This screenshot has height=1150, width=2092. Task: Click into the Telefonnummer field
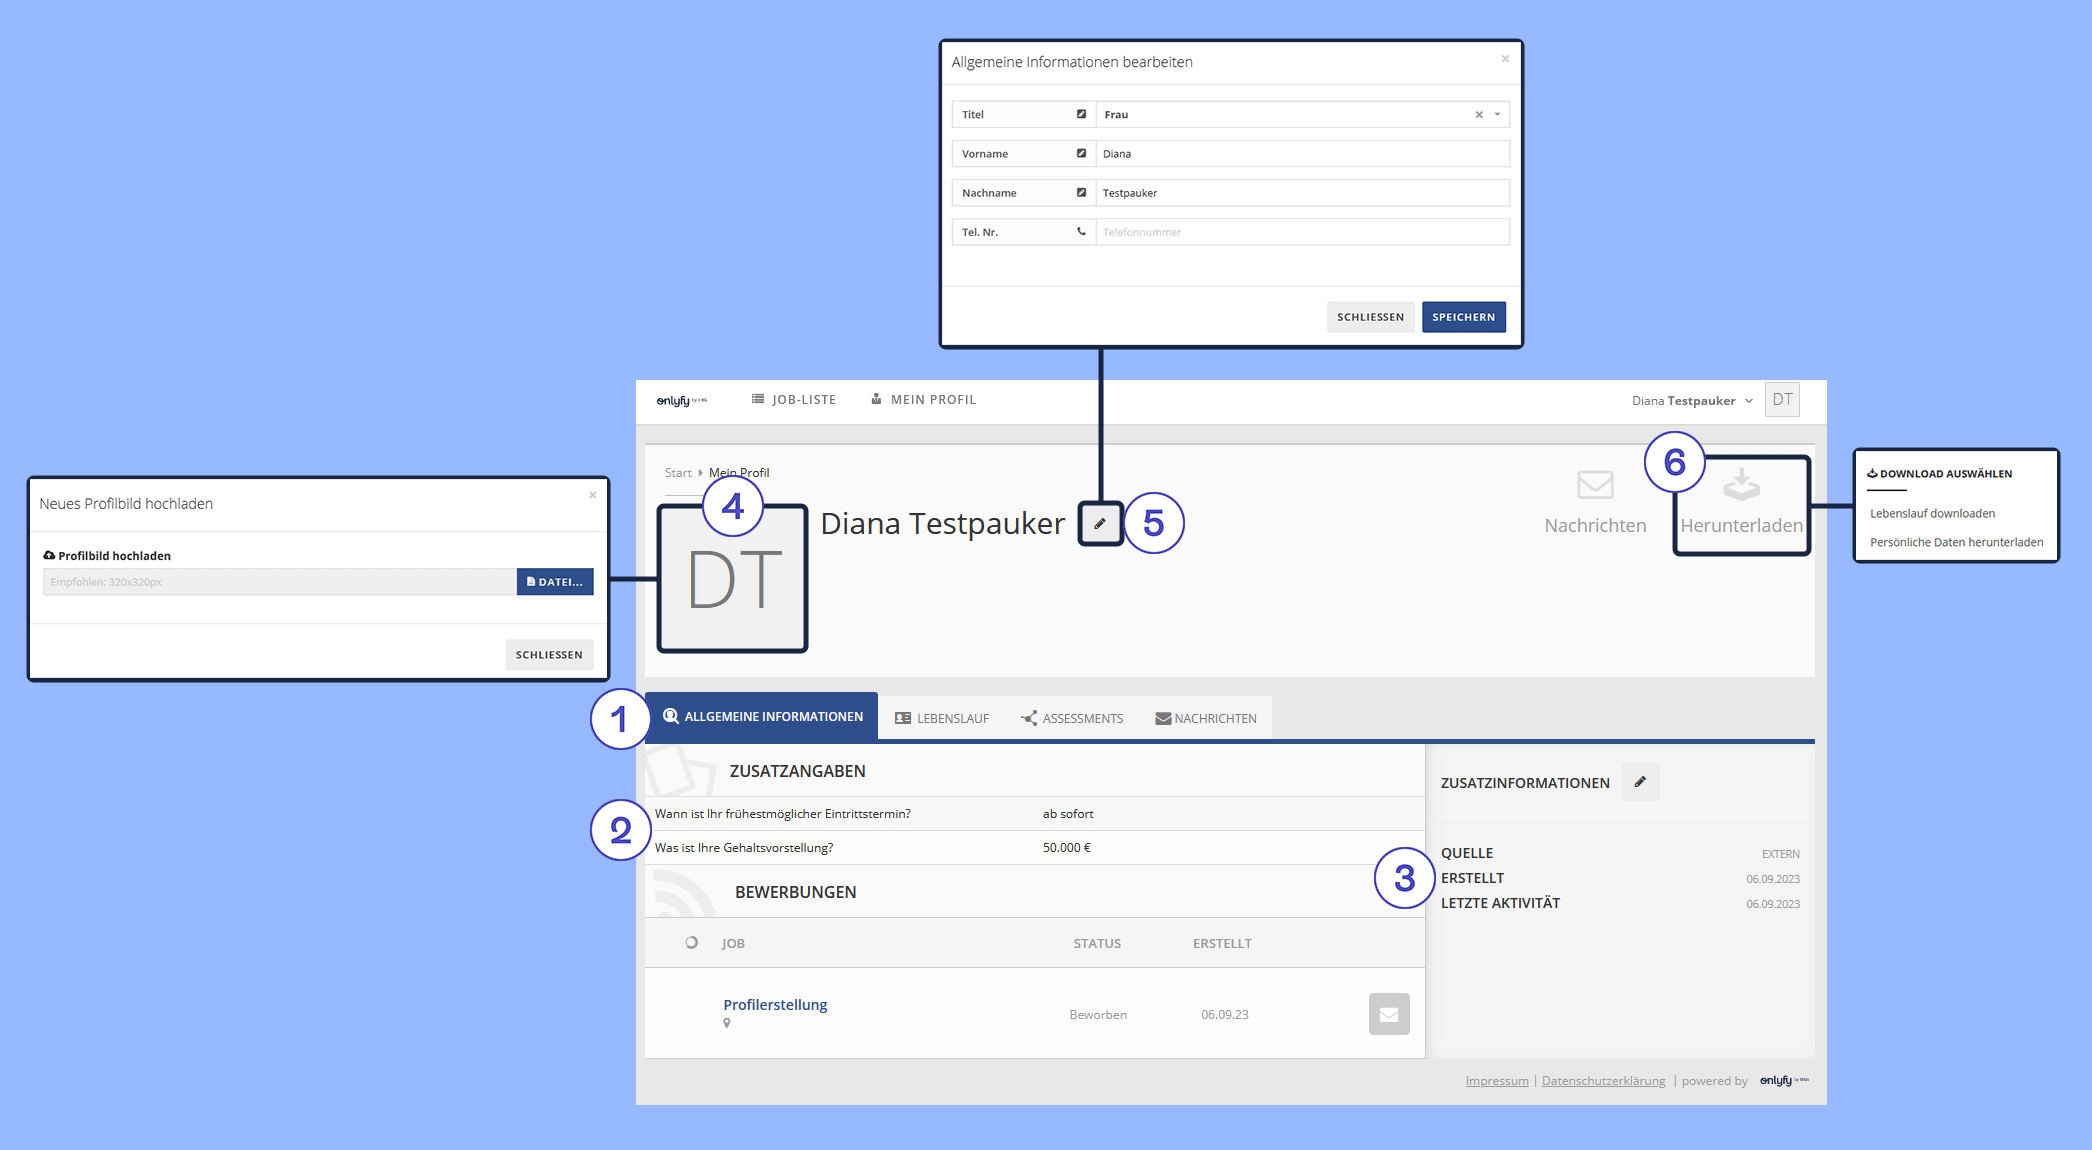click(x=1302, y=232)
